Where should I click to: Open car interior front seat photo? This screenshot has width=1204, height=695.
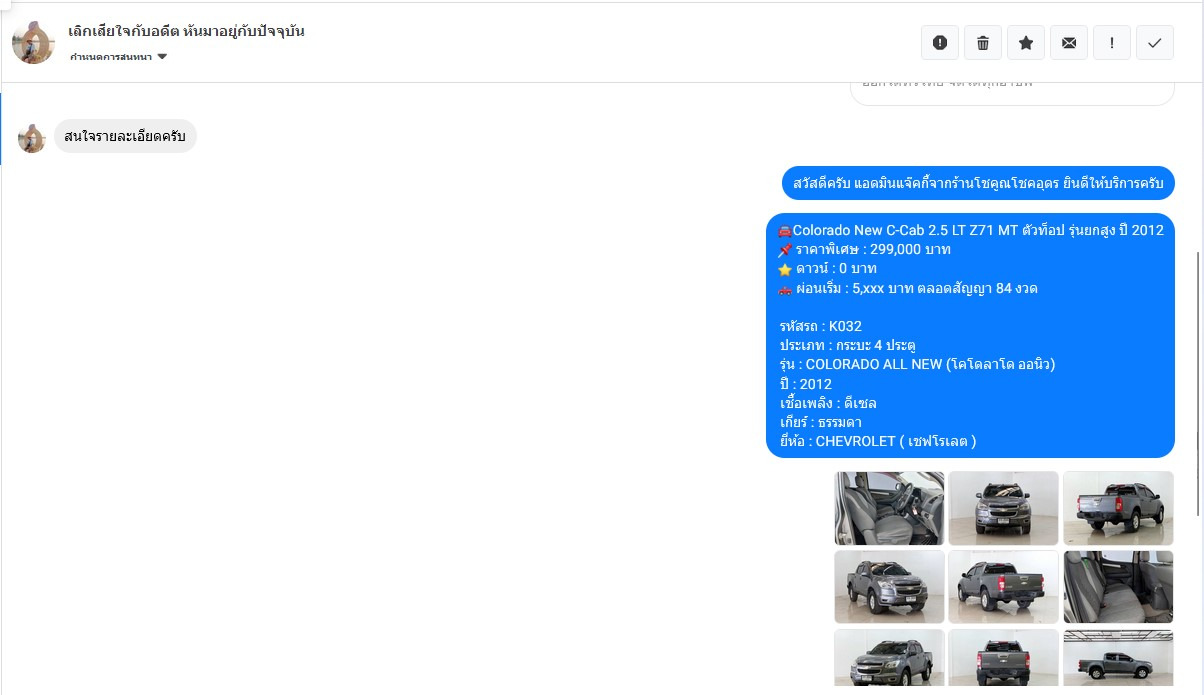point(889,508)
